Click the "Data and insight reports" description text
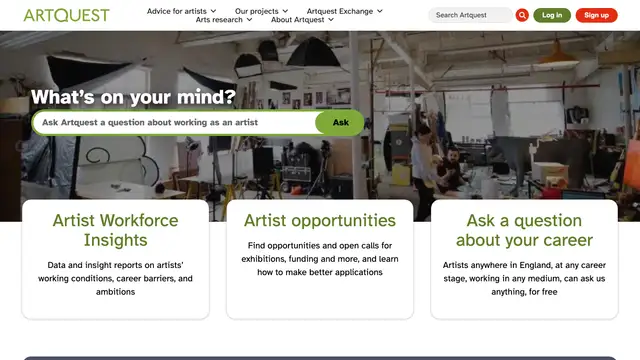The image size is (640, 360). pos(116,278)
